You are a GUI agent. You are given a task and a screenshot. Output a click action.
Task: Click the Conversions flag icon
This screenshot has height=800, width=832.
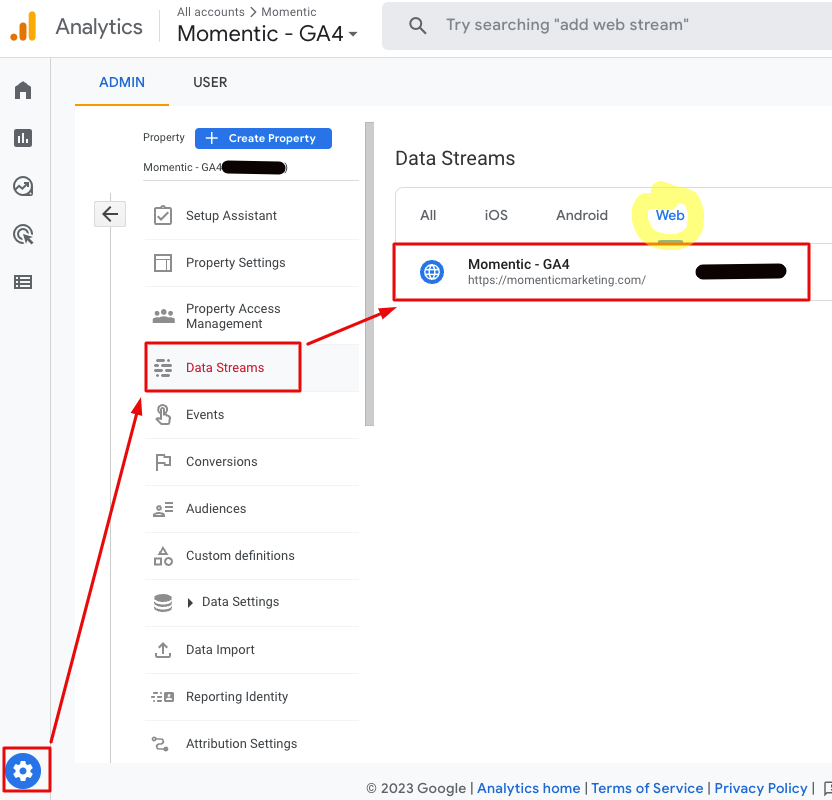coord(163,462)
